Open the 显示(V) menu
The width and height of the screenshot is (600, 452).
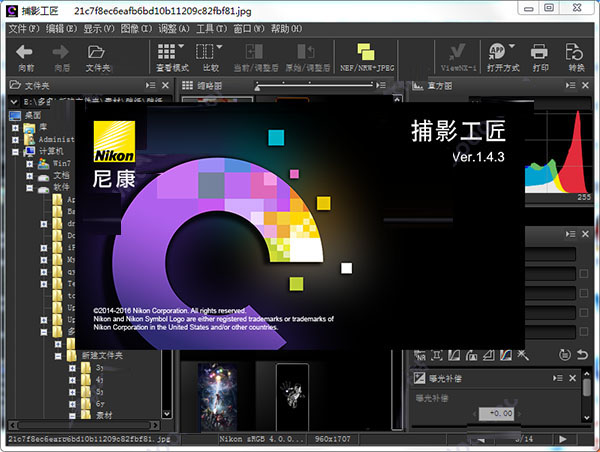pyautogui.click(x=99, y=29)
